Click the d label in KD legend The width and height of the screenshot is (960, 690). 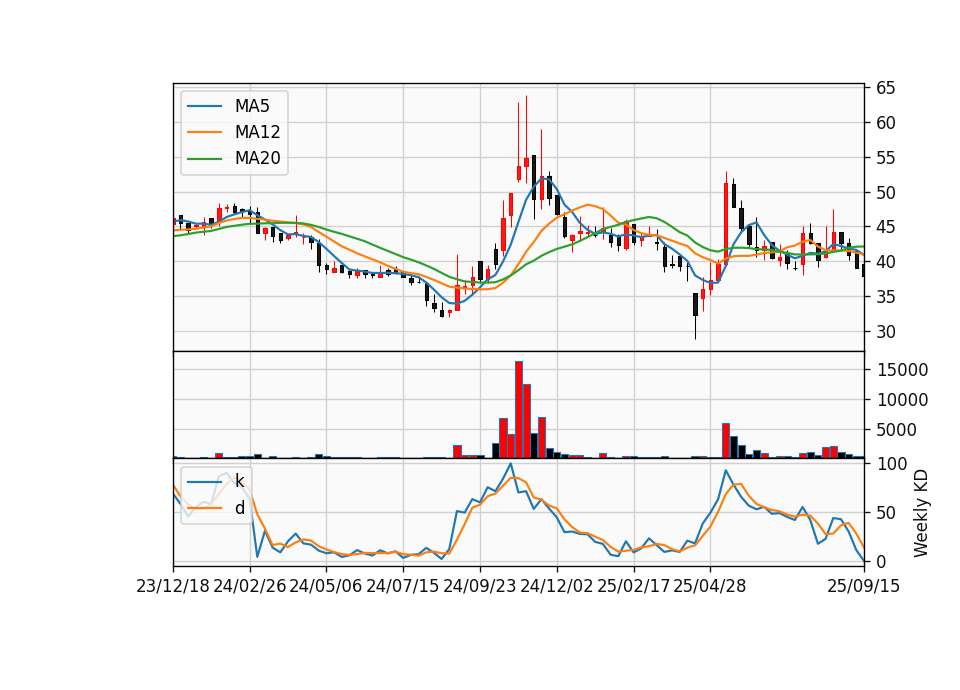pos(239,508)
